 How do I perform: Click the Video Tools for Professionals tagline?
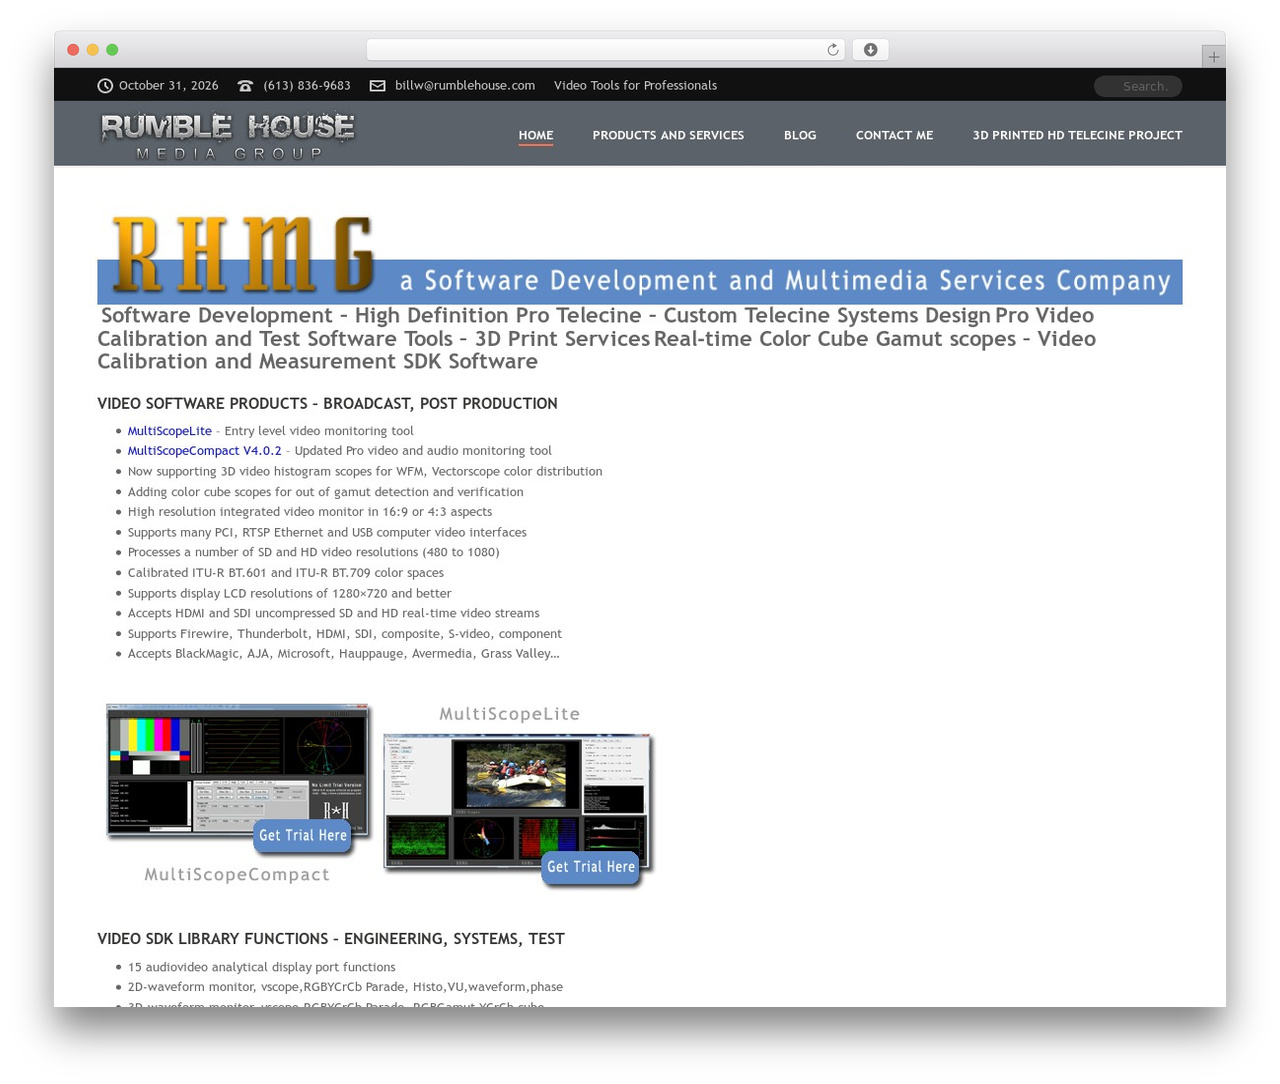point(635,86)
